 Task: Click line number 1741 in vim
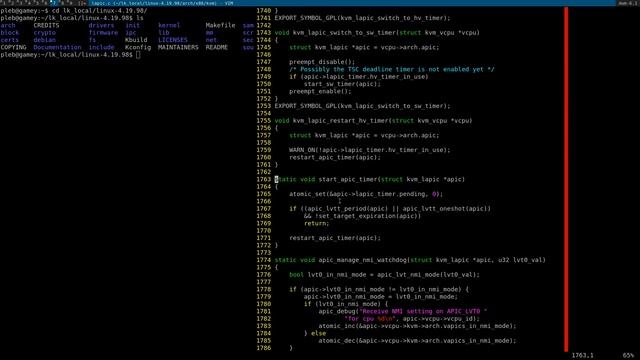pyautogui.click(x=263, y=18)
